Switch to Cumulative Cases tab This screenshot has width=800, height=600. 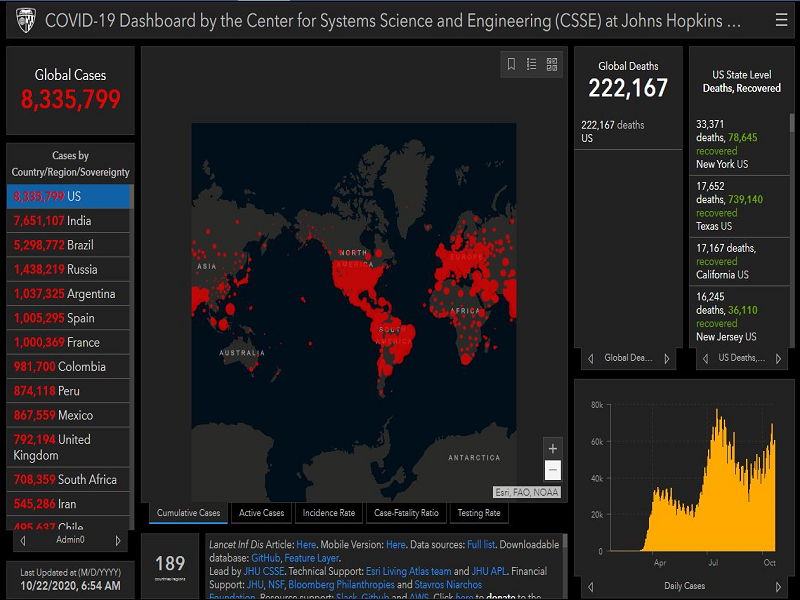pyautogui.click(x=188, y=513)
